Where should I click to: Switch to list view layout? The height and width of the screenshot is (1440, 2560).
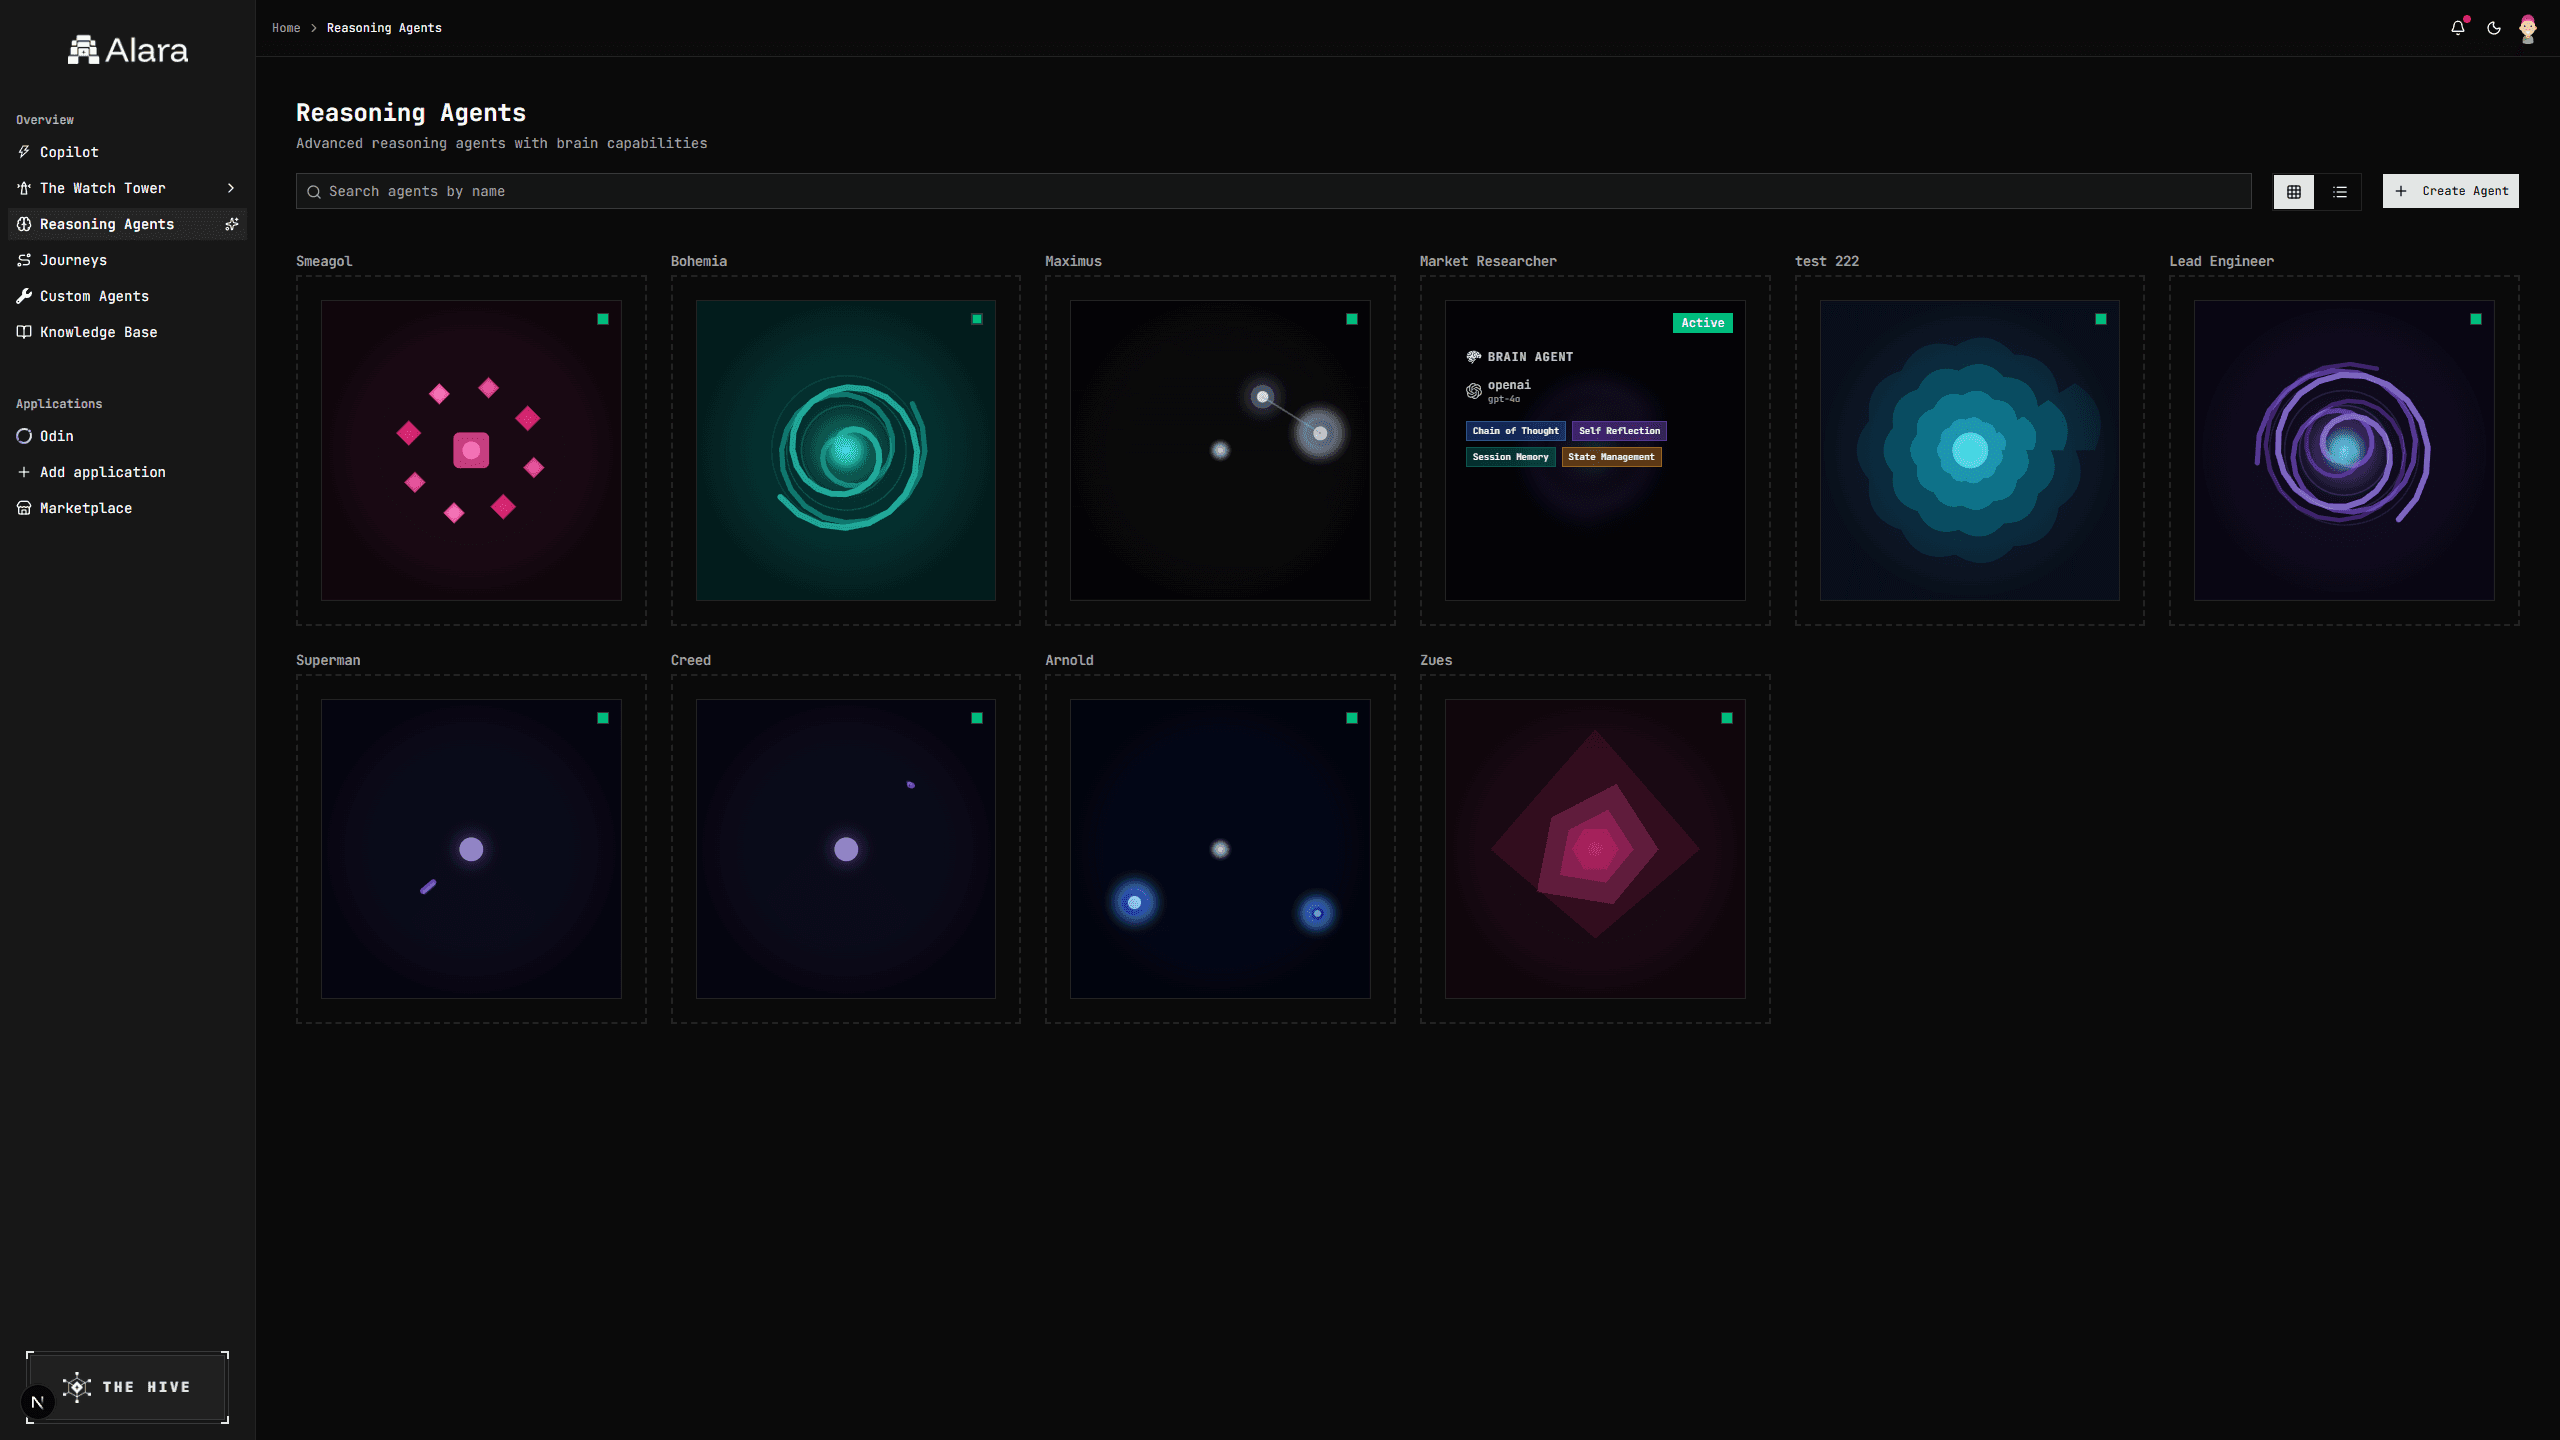[2340, 191]
